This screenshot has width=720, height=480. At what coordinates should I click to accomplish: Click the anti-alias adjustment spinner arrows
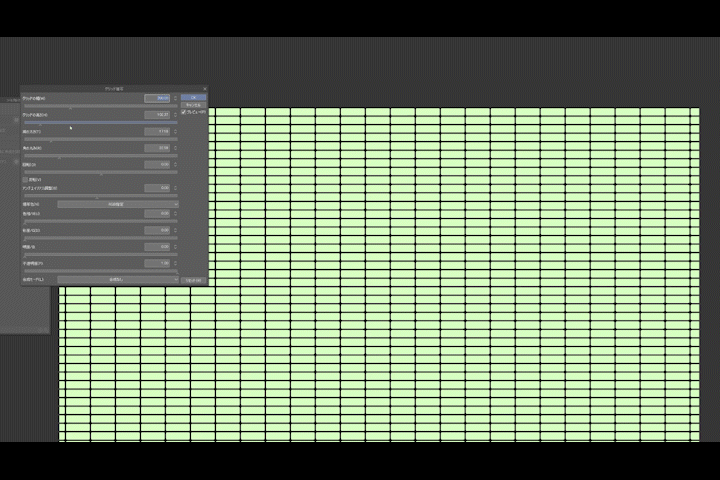(x=175, y=188)
